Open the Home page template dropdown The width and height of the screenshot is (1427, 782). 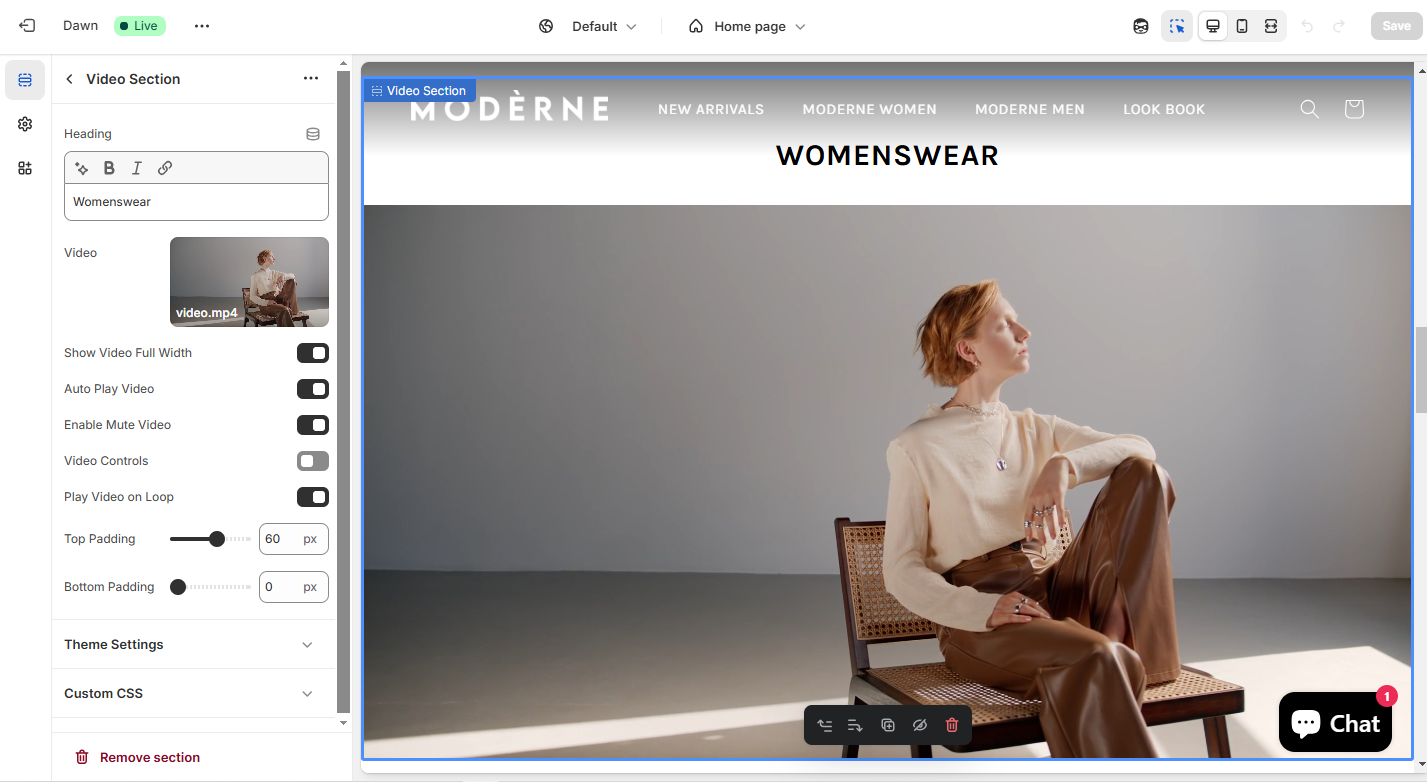coord(747,26)
